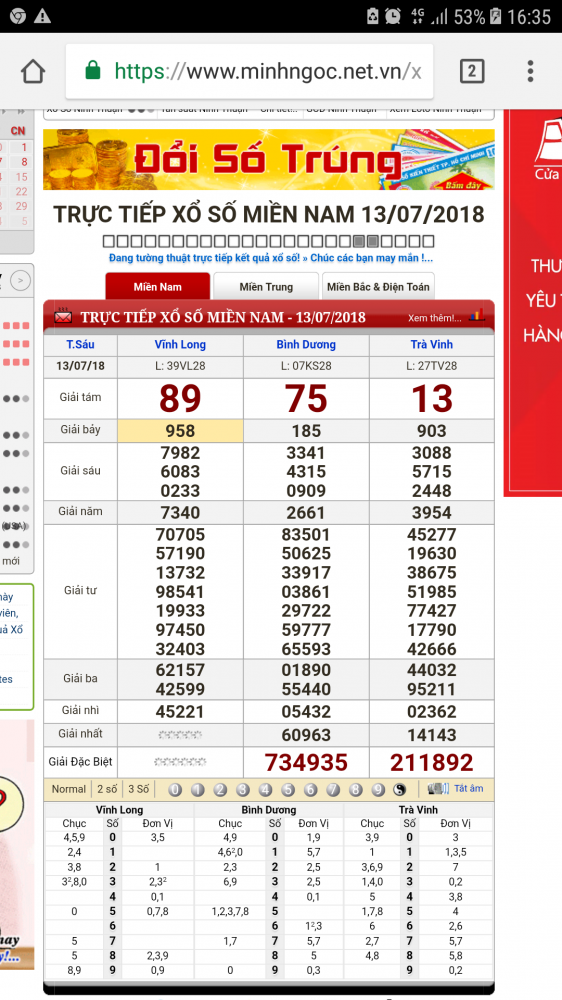Filter results by digit 9 ball

(378, 790)
